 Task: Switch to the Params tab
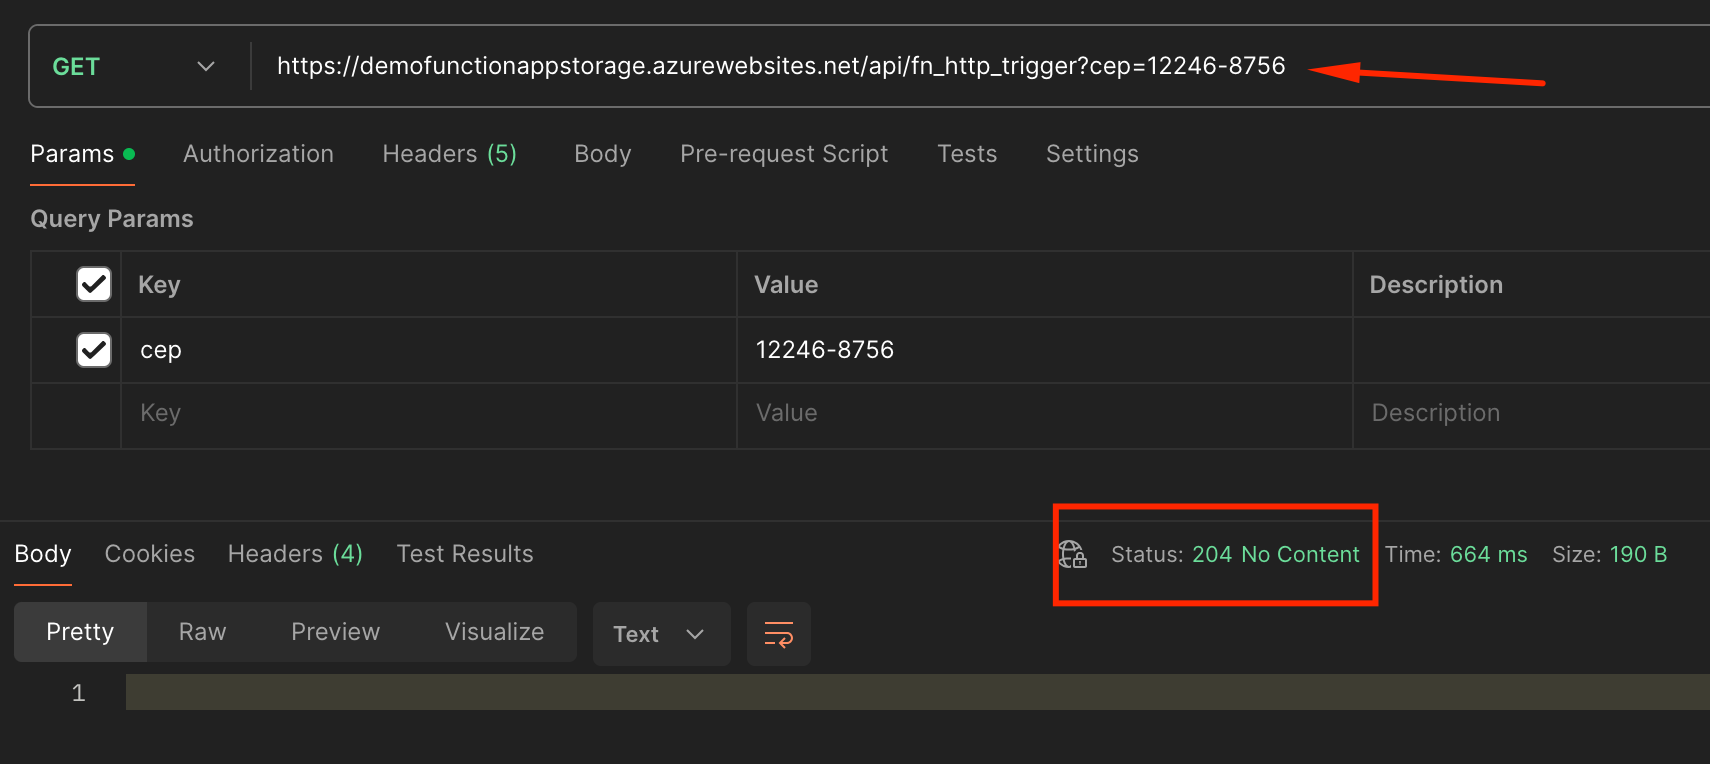pos(82,154)
